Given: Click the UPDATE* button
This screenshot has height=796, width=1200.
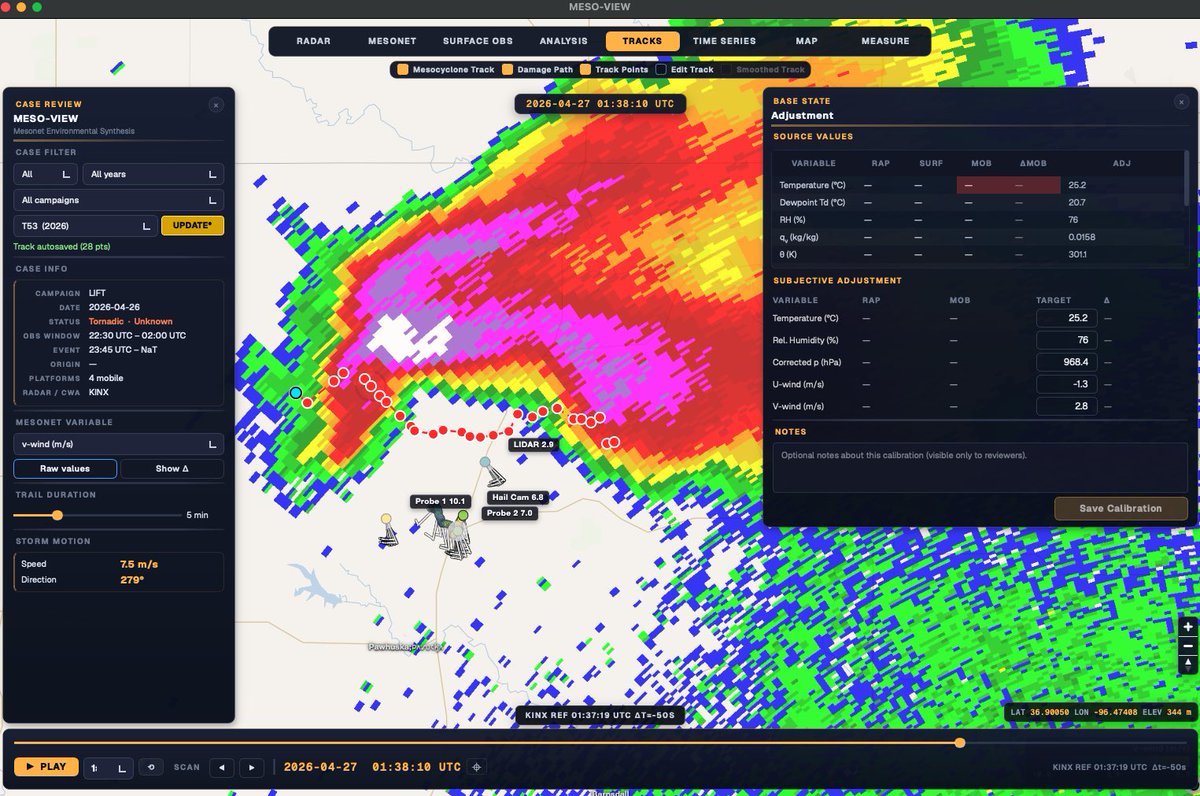Looking at the screenshot, I should tap(192, 226).
